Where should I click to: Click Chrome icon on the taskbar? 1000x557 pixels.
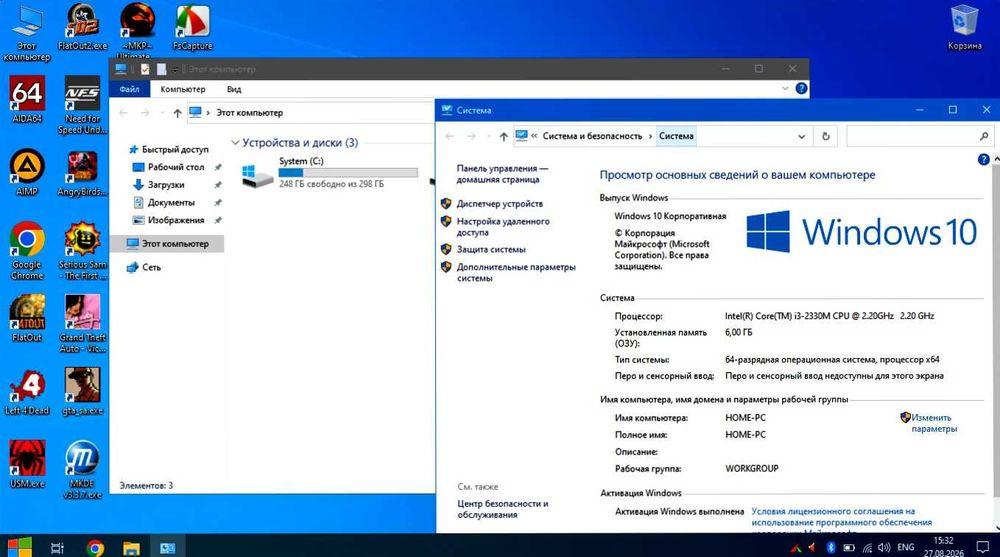click(95, 547)
